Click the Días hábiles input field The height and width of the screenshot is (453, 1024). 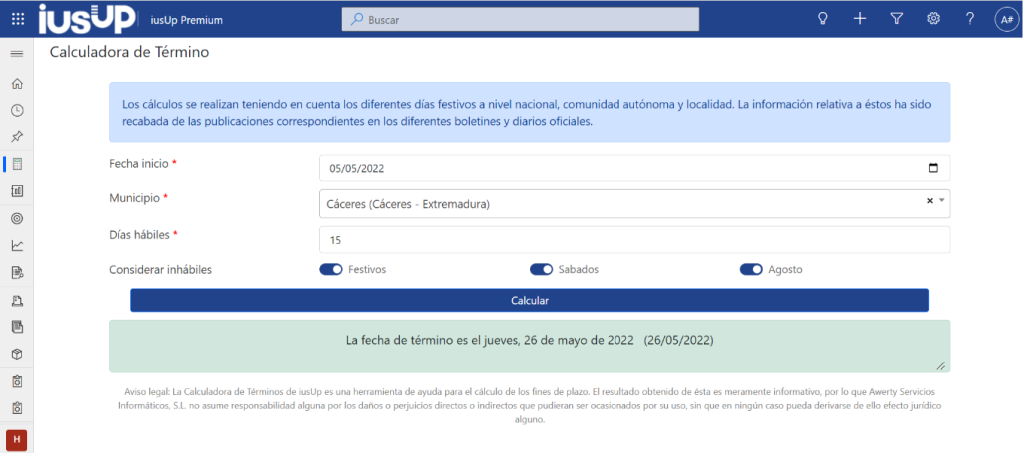click(x=634, y=240)
